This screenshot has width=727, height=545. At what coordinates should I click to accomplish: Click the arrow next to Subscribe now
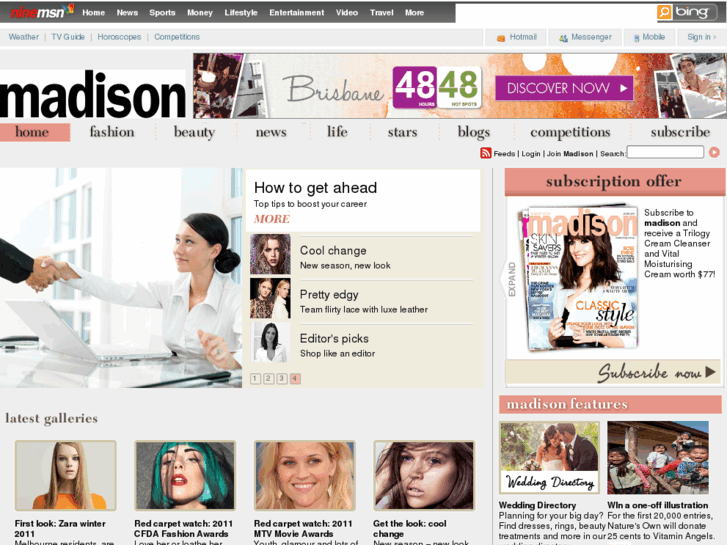(710, 372)
